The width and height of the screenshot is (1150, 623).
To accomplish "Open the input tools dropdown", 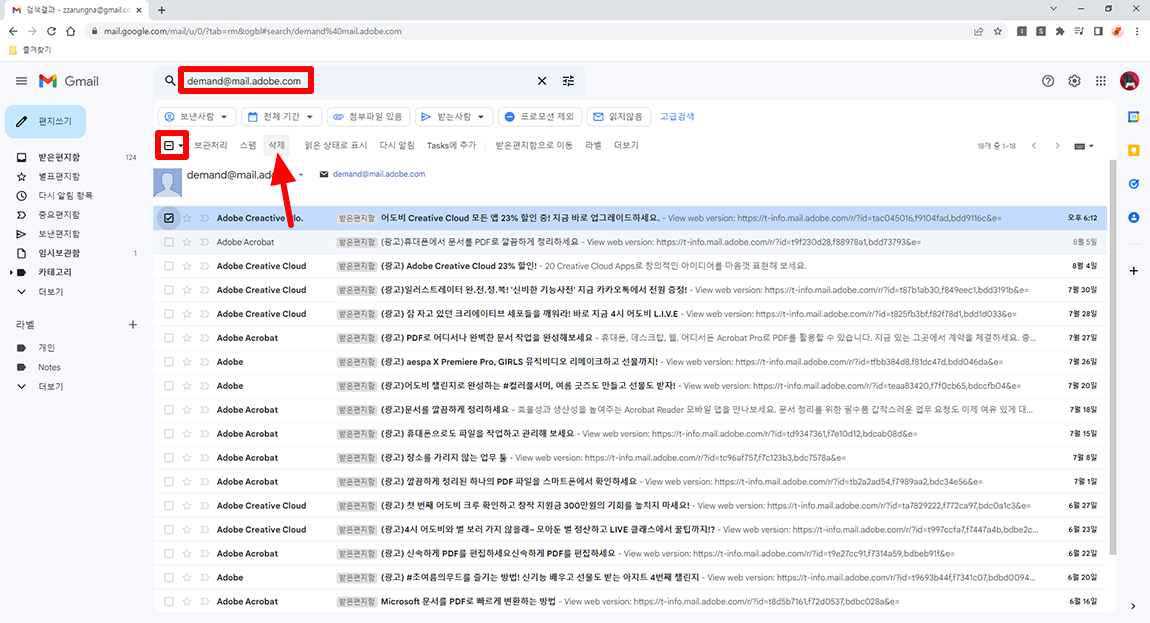I will tap(1083, 146).
